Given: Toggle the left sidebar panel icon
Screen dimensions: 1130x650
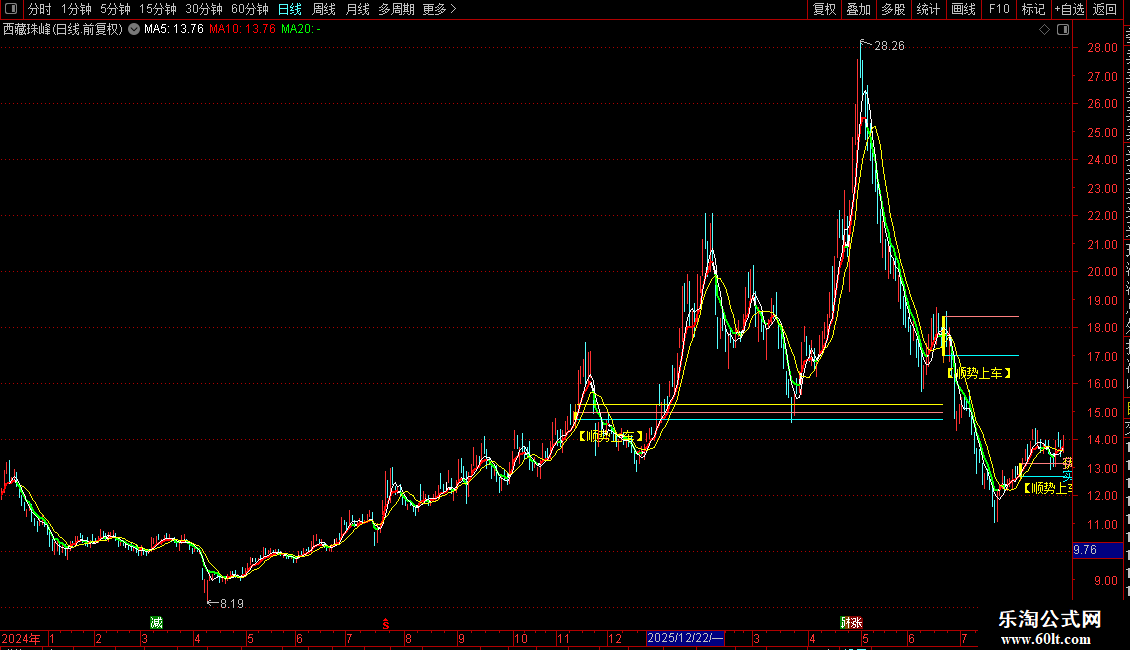Looking at the screenshot, I should [x=11, y=9].
